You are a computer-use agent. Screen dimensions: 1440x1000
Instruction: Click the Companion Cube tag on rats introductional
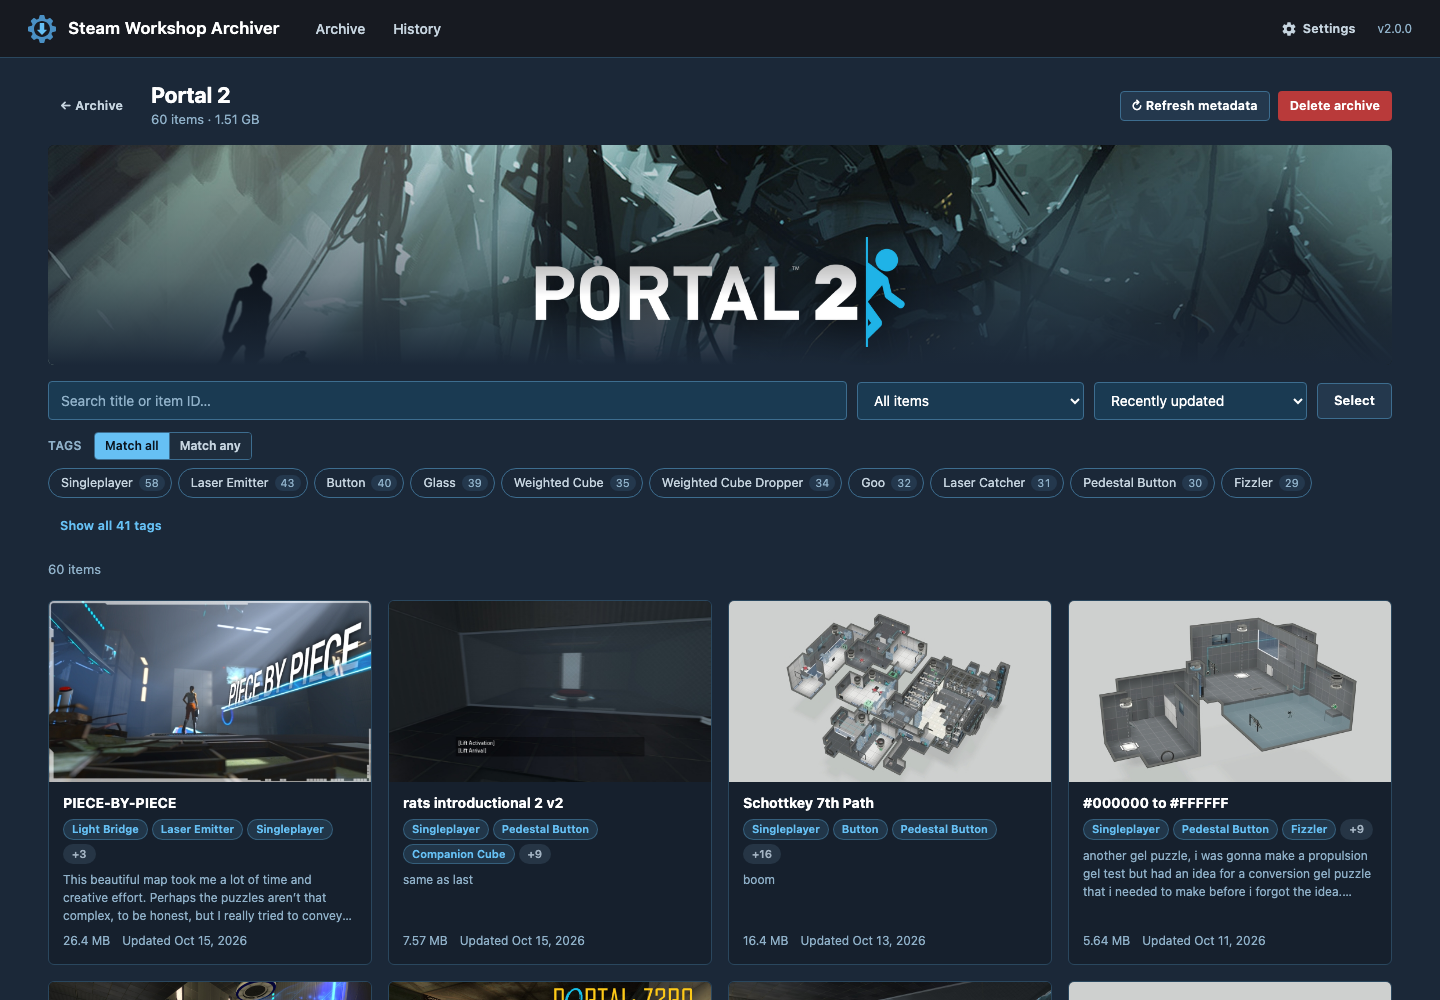pyautogui.click(x=459, y=854)
